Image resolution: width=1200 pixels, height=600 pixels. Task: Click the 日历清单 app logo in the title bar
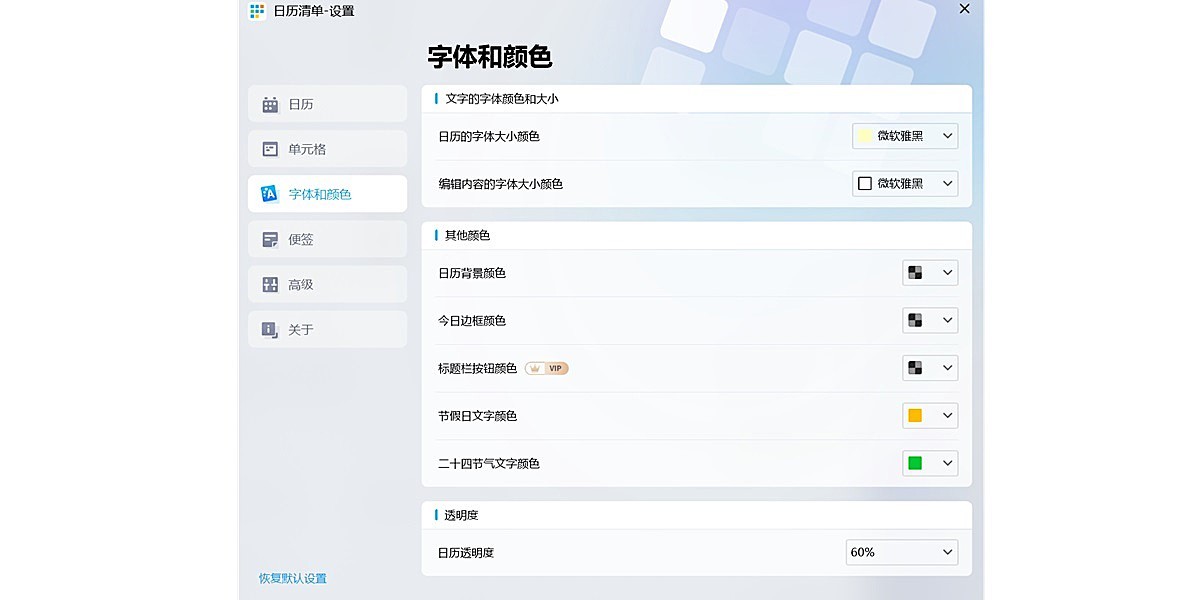255,11
